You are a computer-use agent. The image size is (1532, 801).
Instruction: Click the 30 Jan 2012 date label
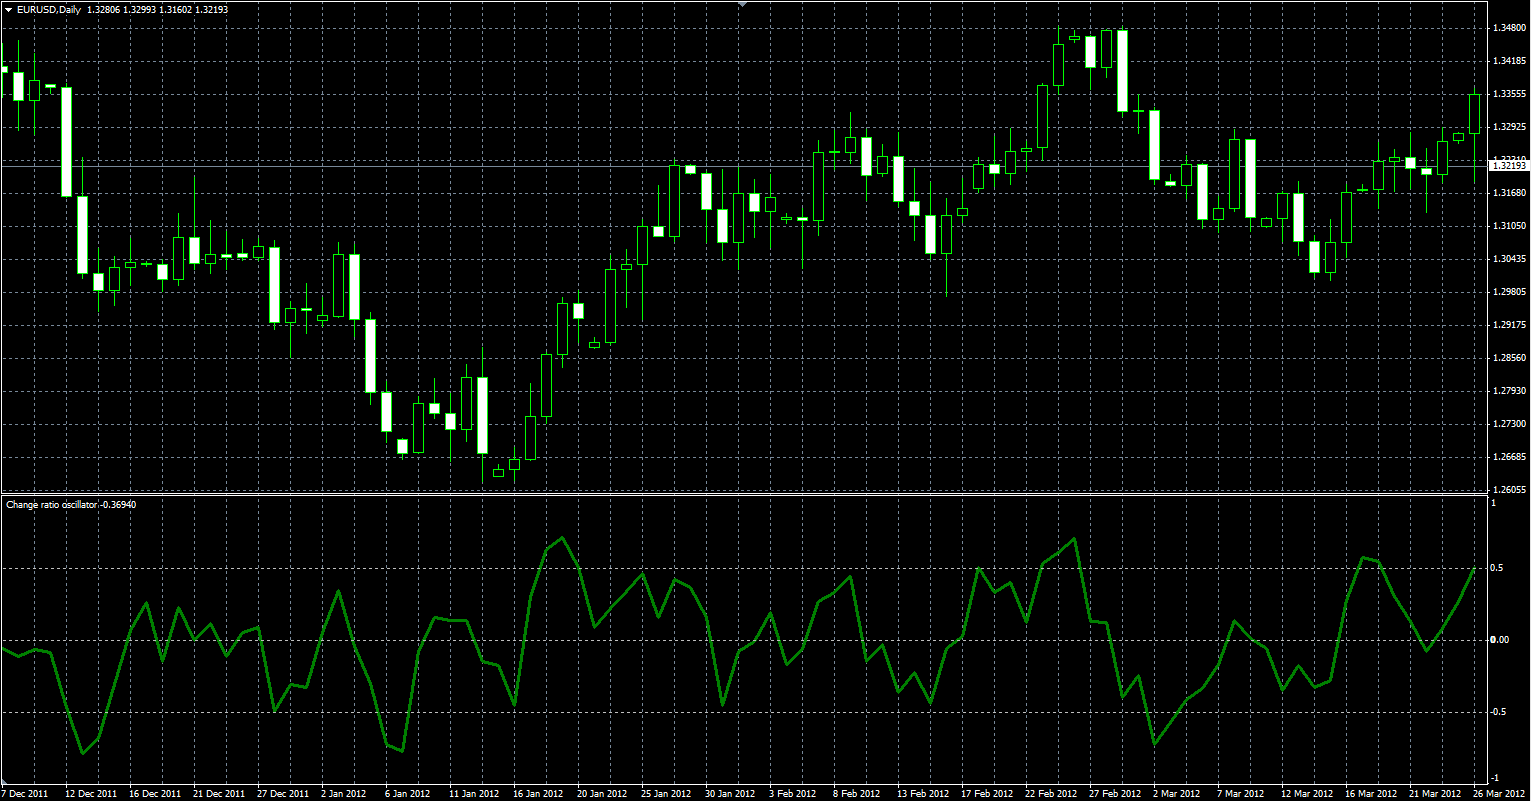point(731,793)
